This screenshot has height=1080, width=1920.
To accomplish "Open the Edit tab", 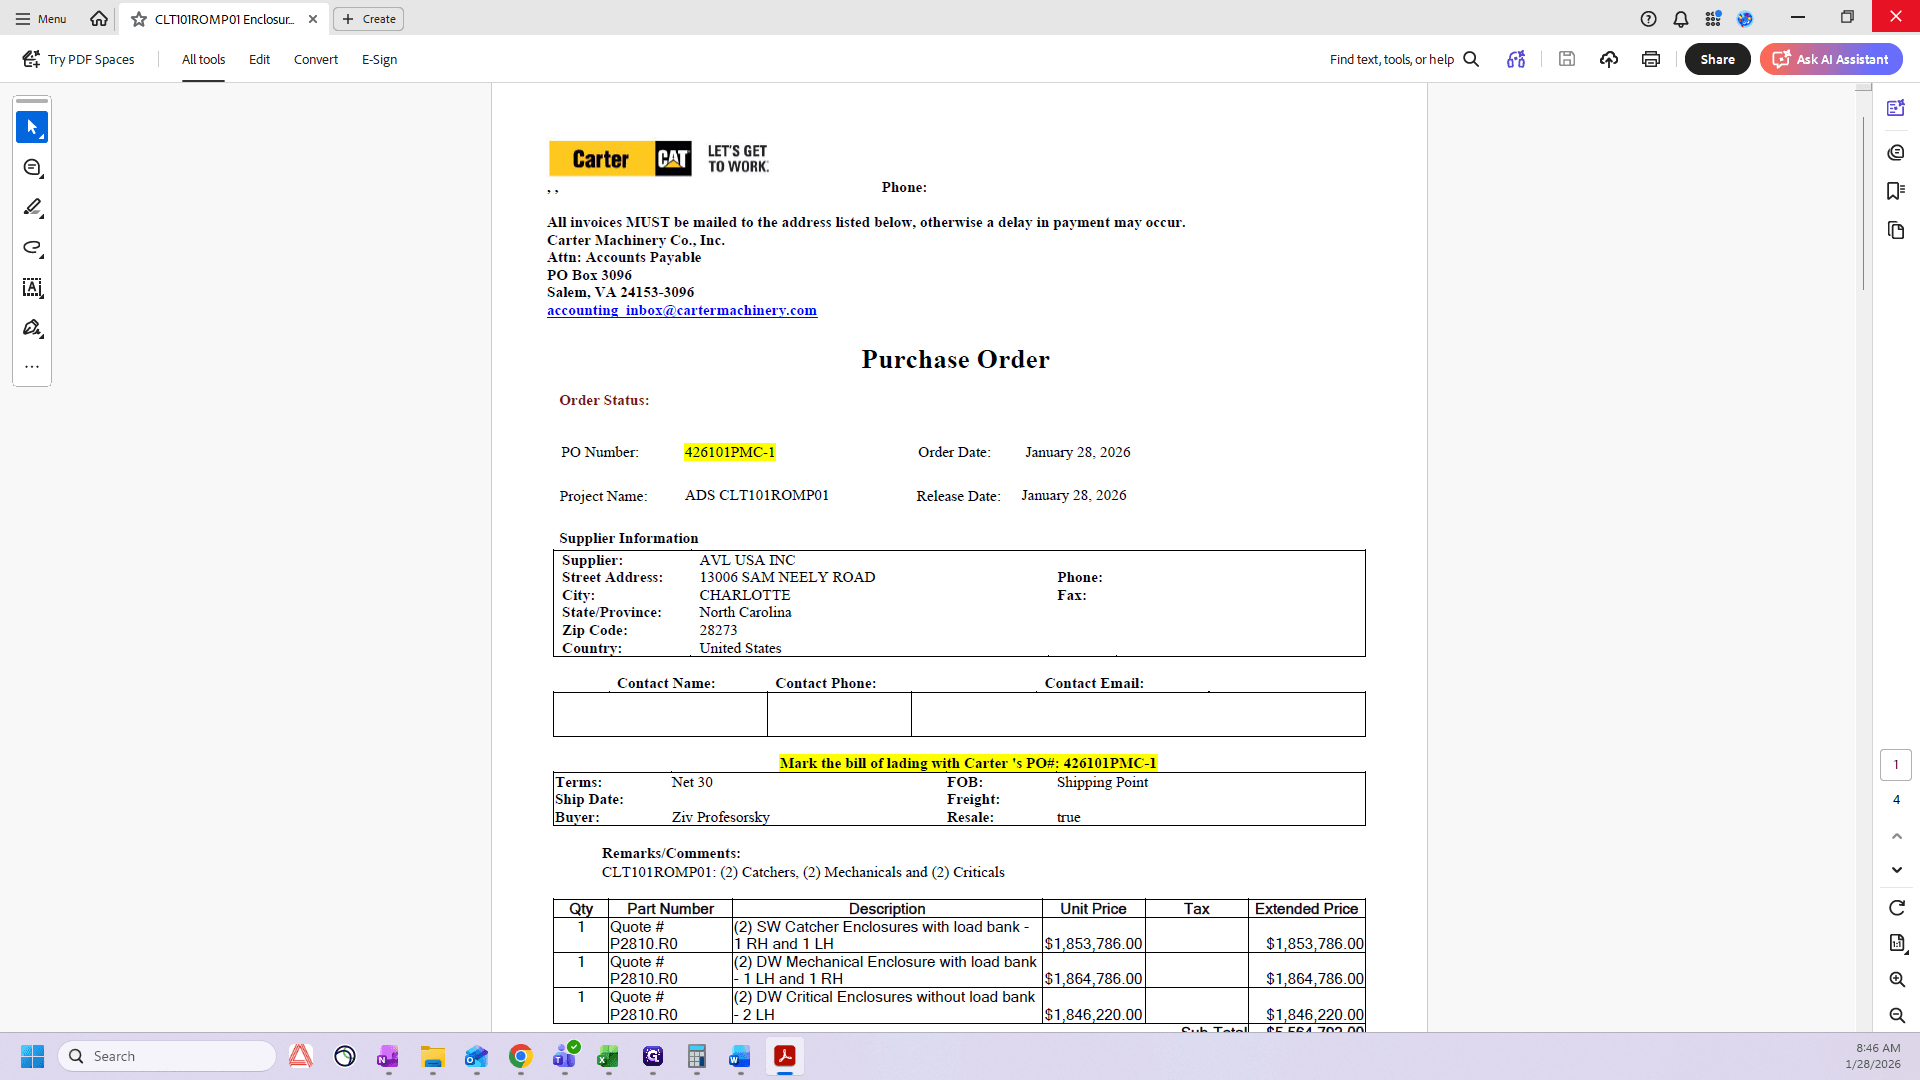I will pos(259,59).
